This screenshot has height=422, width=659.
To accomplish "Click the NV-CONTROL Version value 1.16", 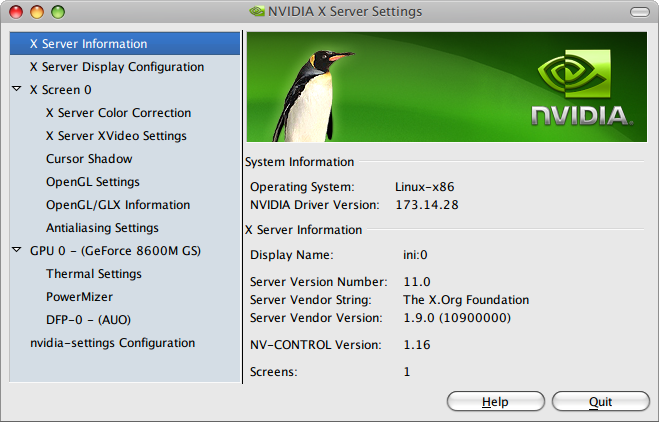I will (417, 345).
